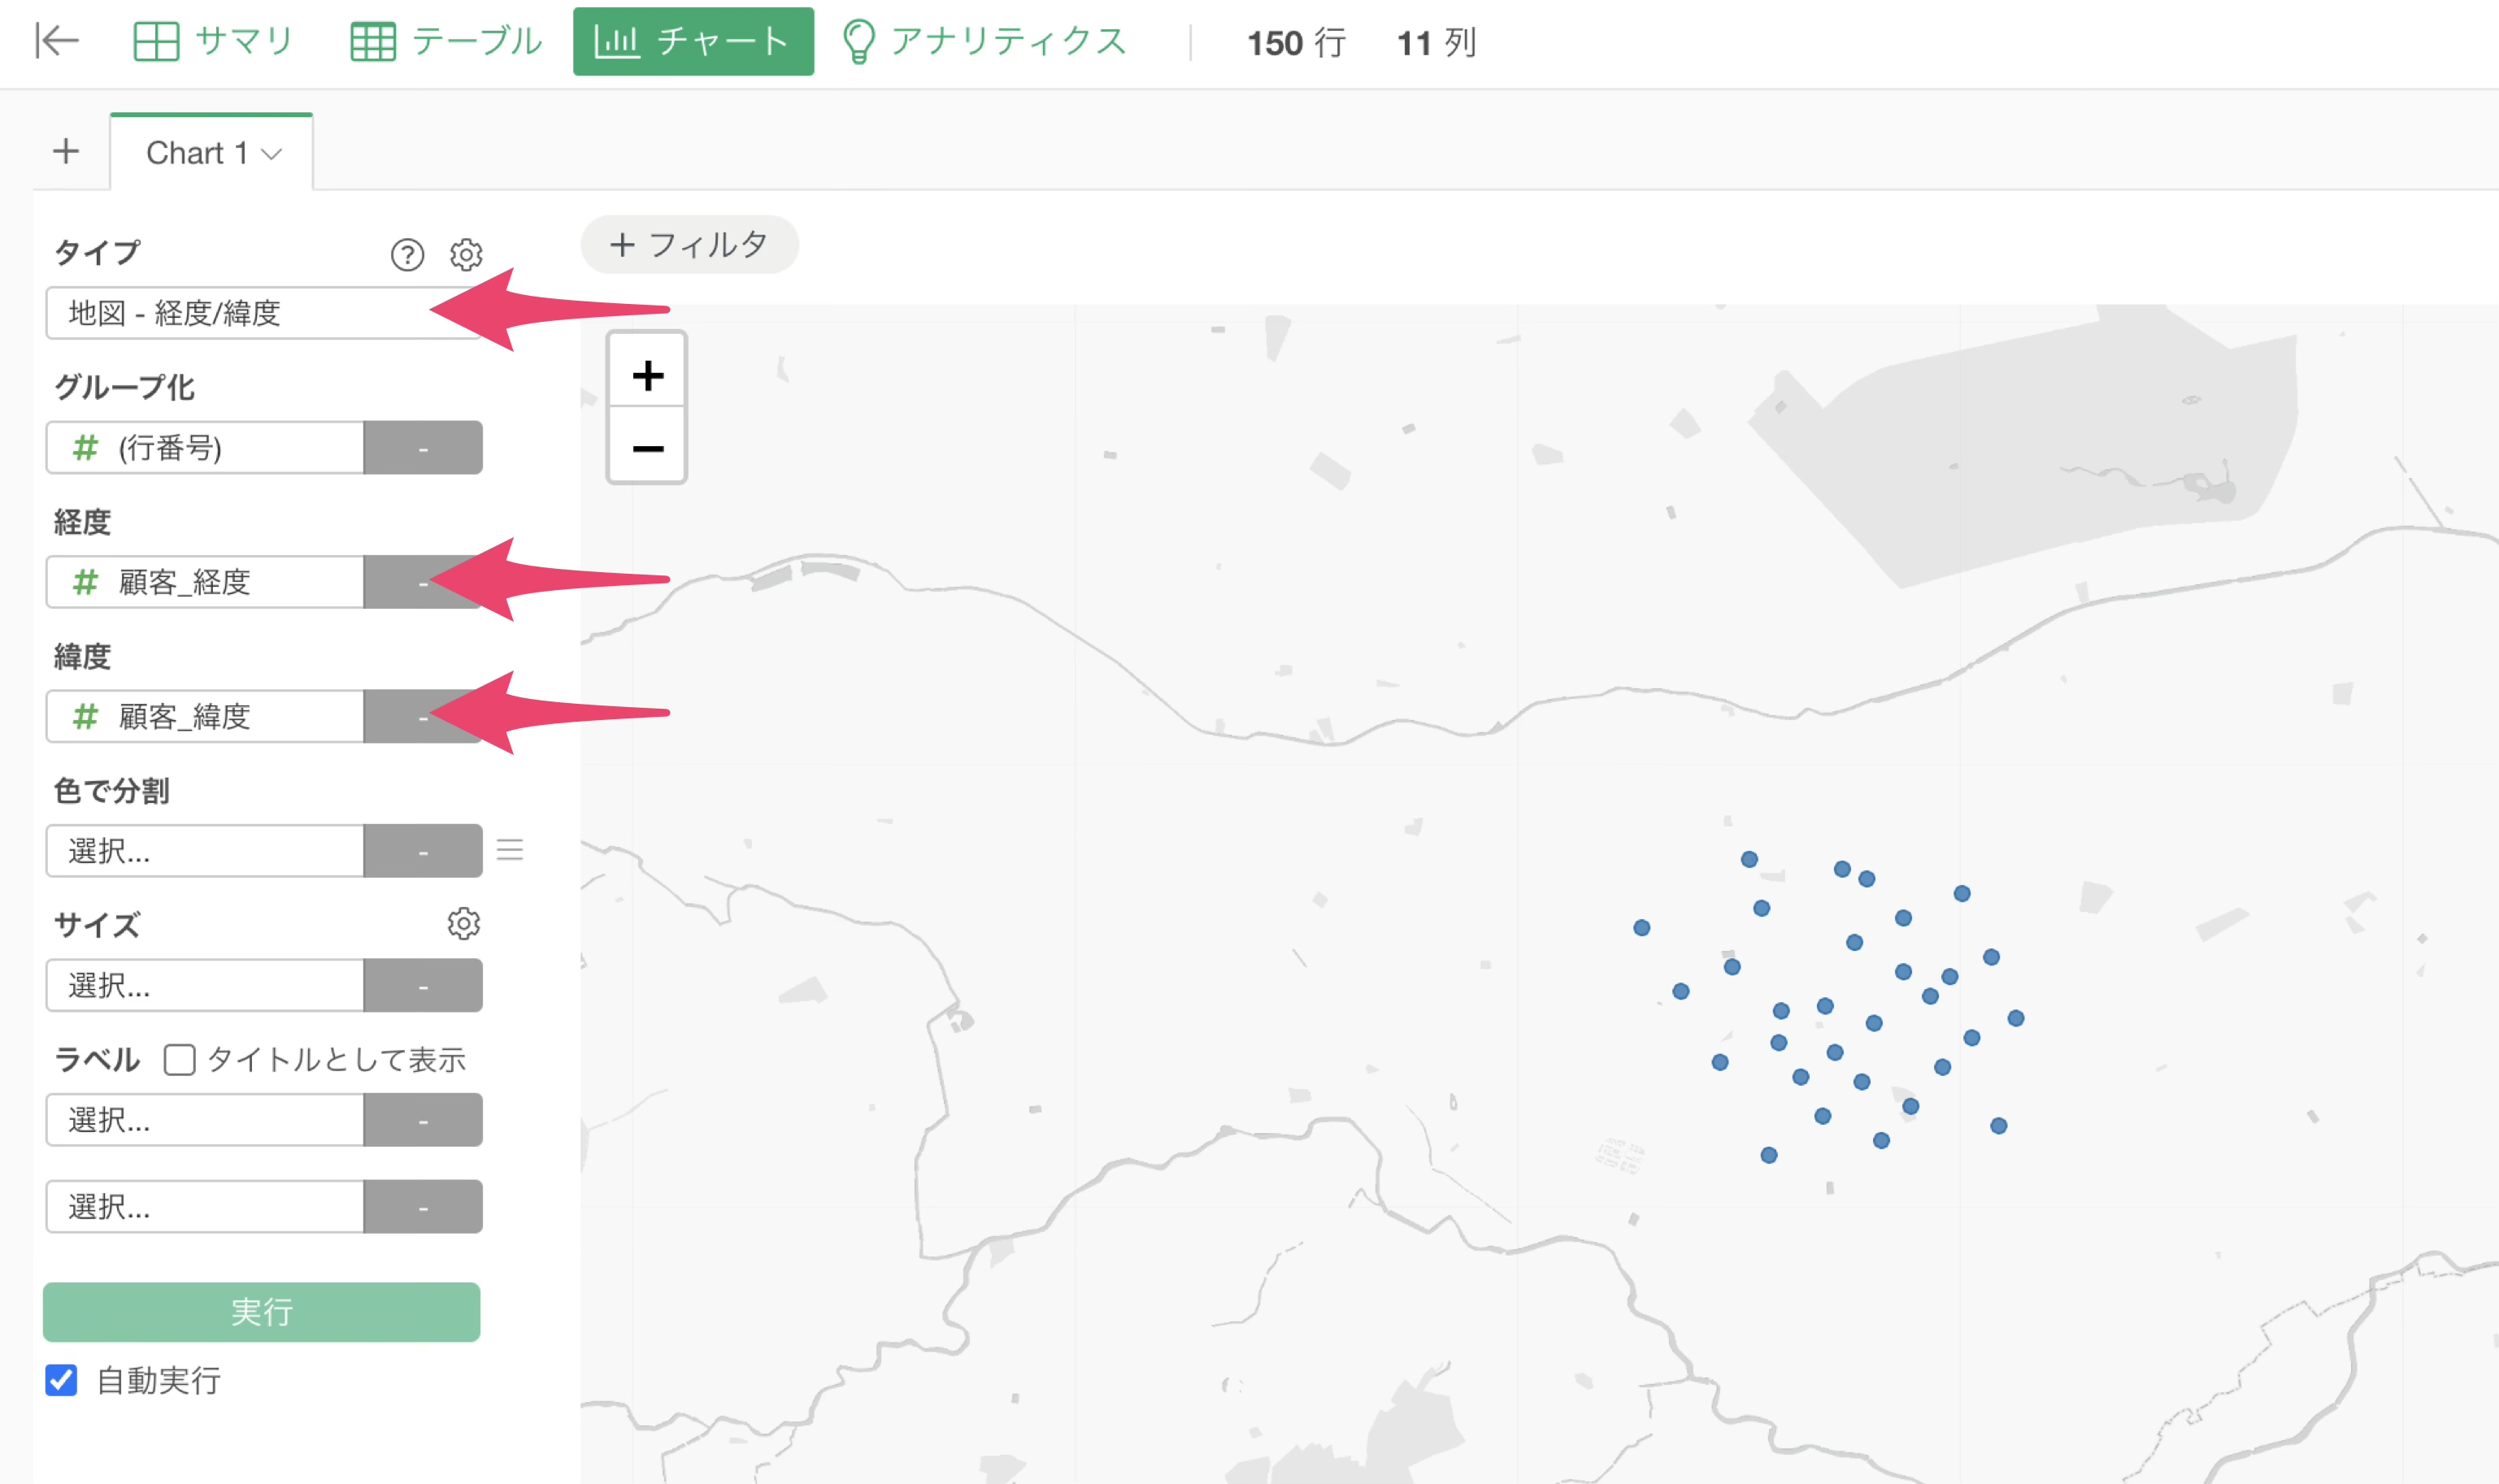This screenshot has height=1484, width=2499.
Task: Zoom out on the map
Action: 647,448
